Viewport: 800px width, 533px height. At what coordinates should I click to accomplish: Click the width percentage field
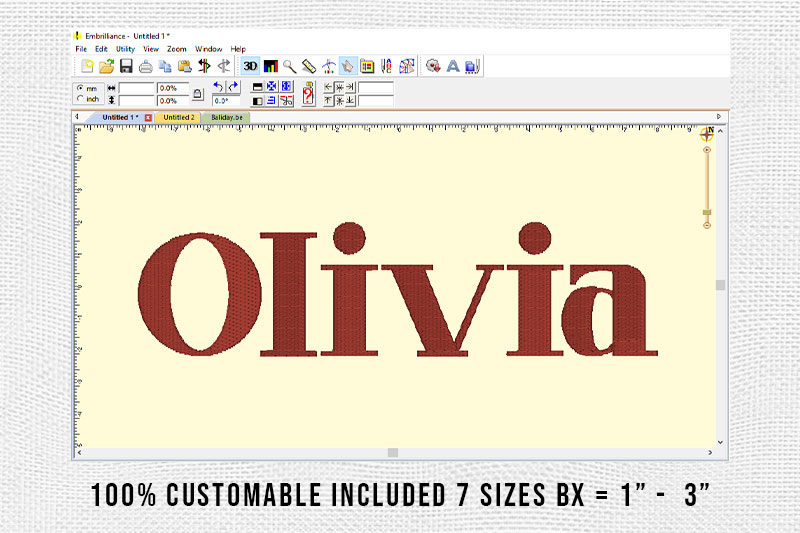pyautogui.click(x=173, y=88)
